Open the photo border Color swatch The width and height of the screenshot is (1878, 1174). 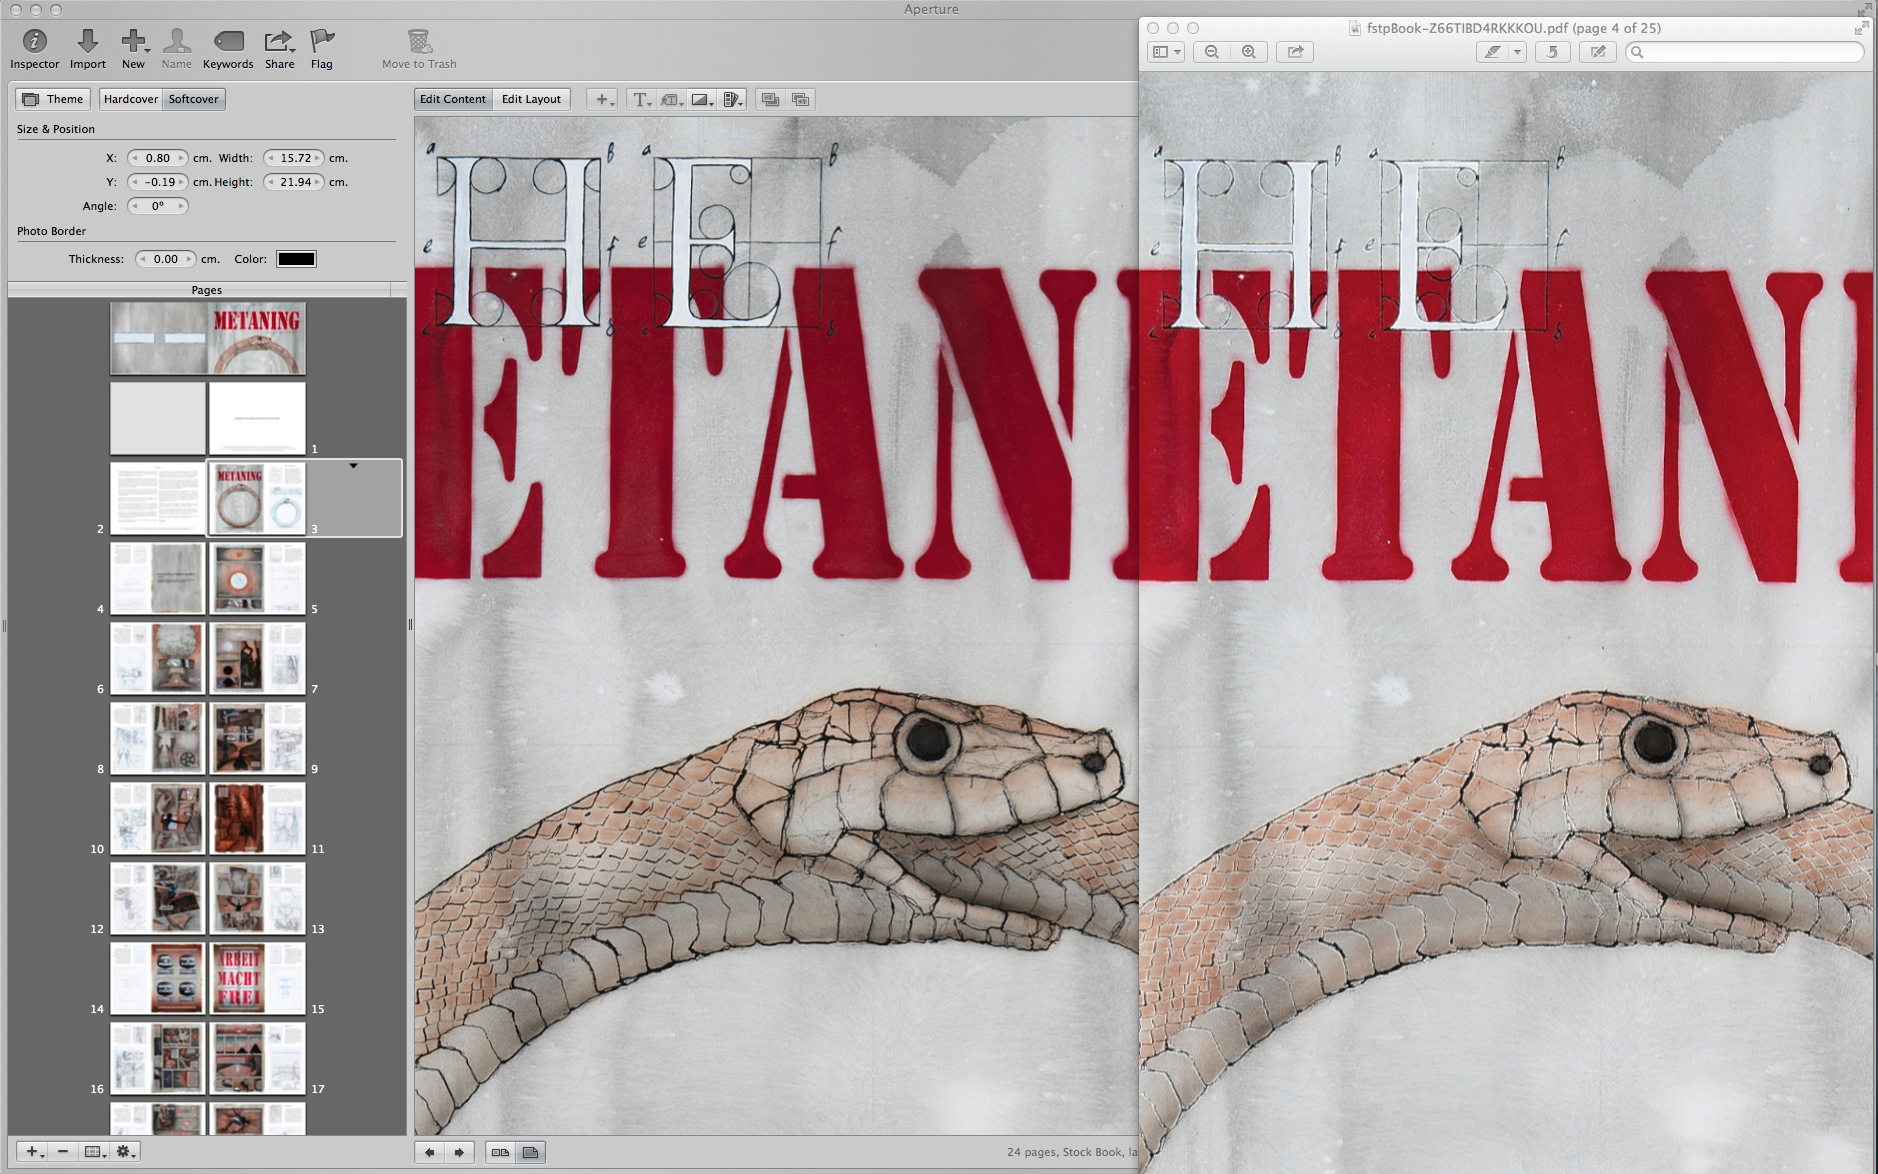(296, 259)
